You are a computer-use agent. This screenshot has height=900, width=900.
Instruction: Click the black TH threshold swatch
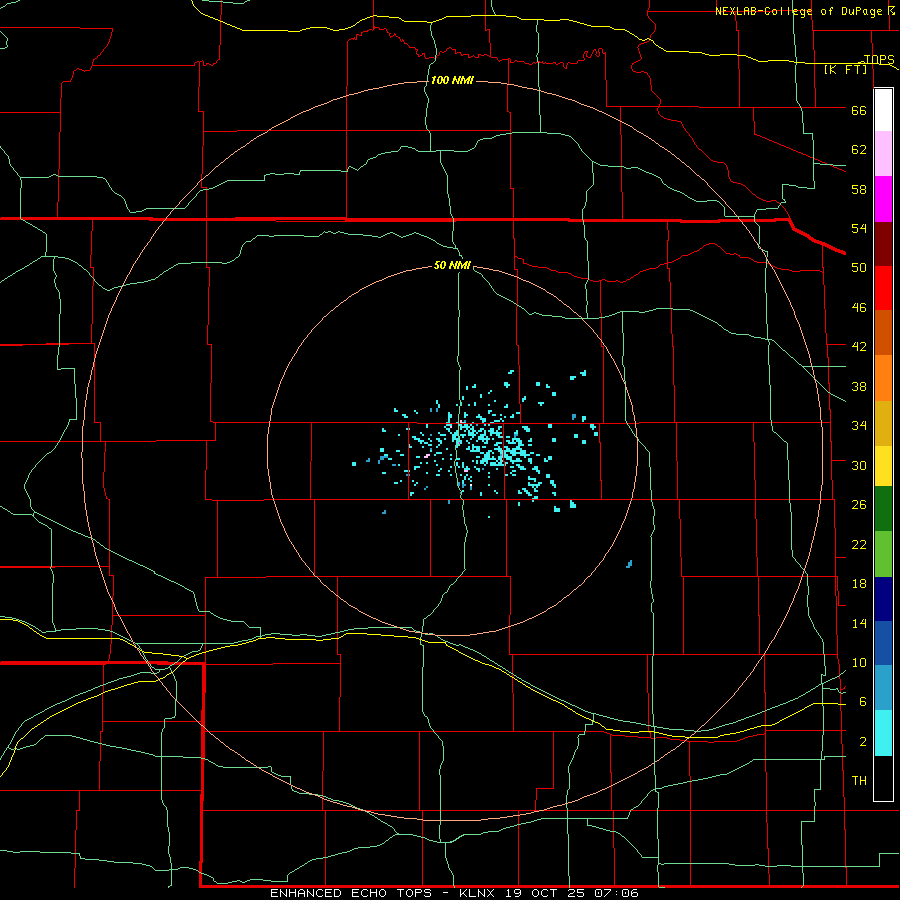pos(883,778)
